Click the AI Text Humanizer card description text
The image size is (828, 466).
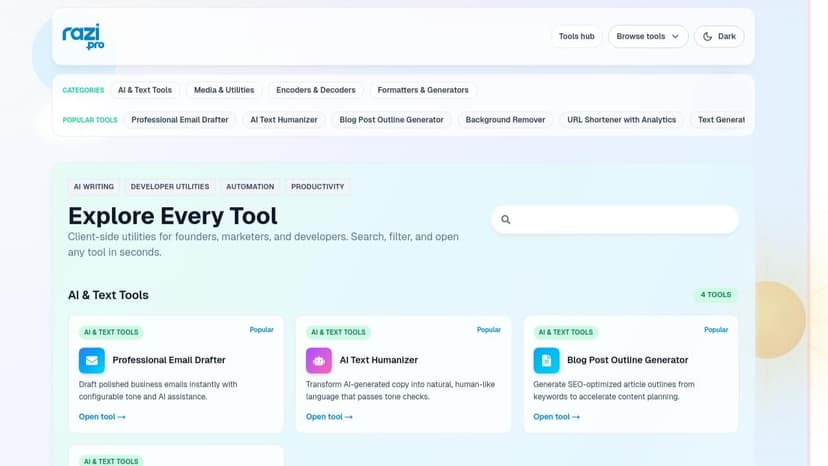coord(400,390)
